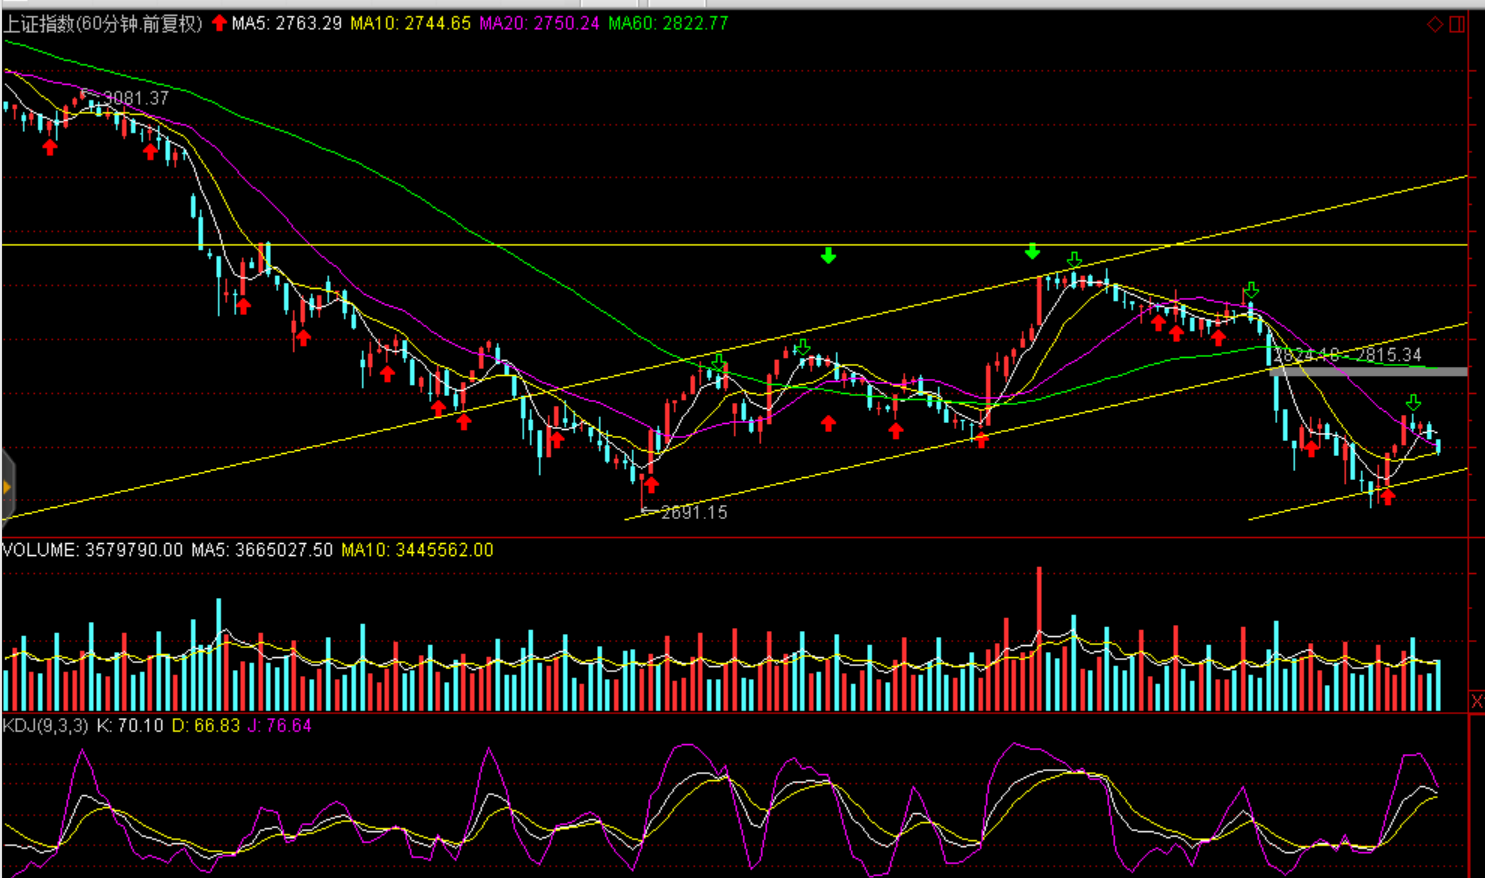Screen dimensions: 1485x878
Task: Select the MA60 green moving average label
Action: click(x=668, y=23)
